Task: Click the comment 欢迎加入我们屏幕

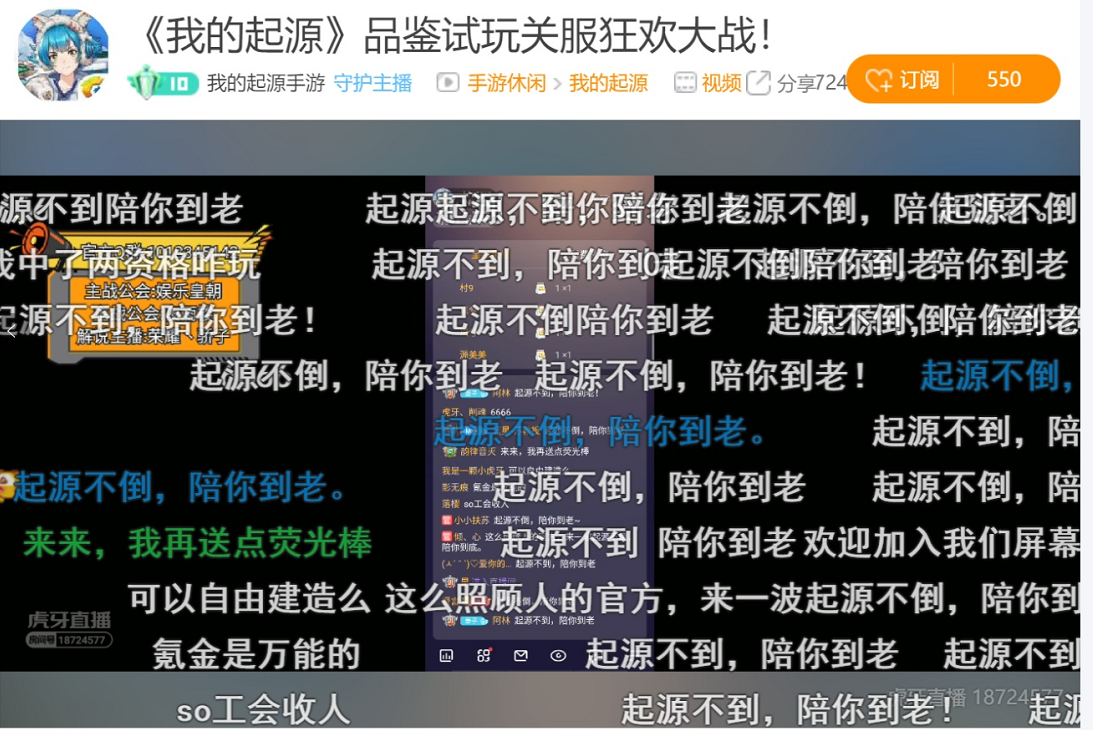Action: coord(942,543)
